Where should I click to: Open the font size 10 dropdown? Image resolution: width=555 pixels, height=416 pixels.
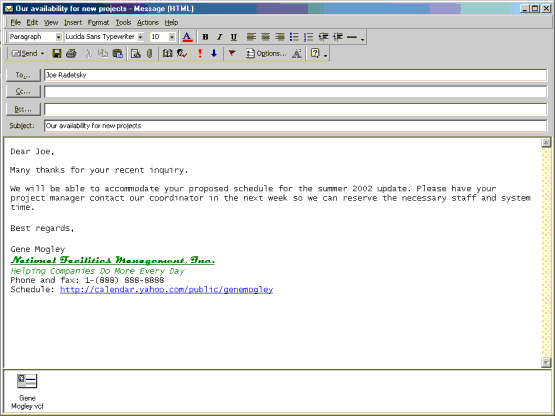click(x=172, y=37)
